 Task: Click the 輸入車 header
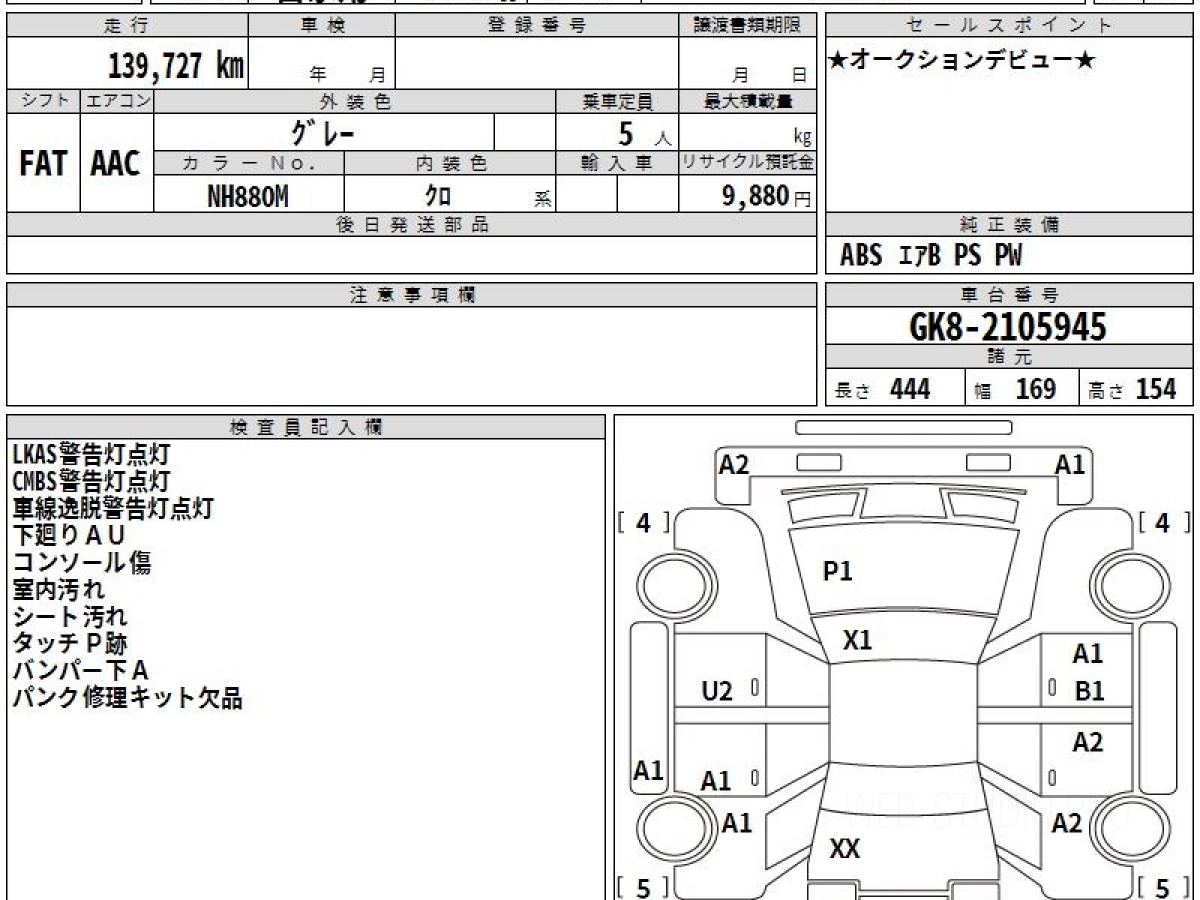(617, 163)
